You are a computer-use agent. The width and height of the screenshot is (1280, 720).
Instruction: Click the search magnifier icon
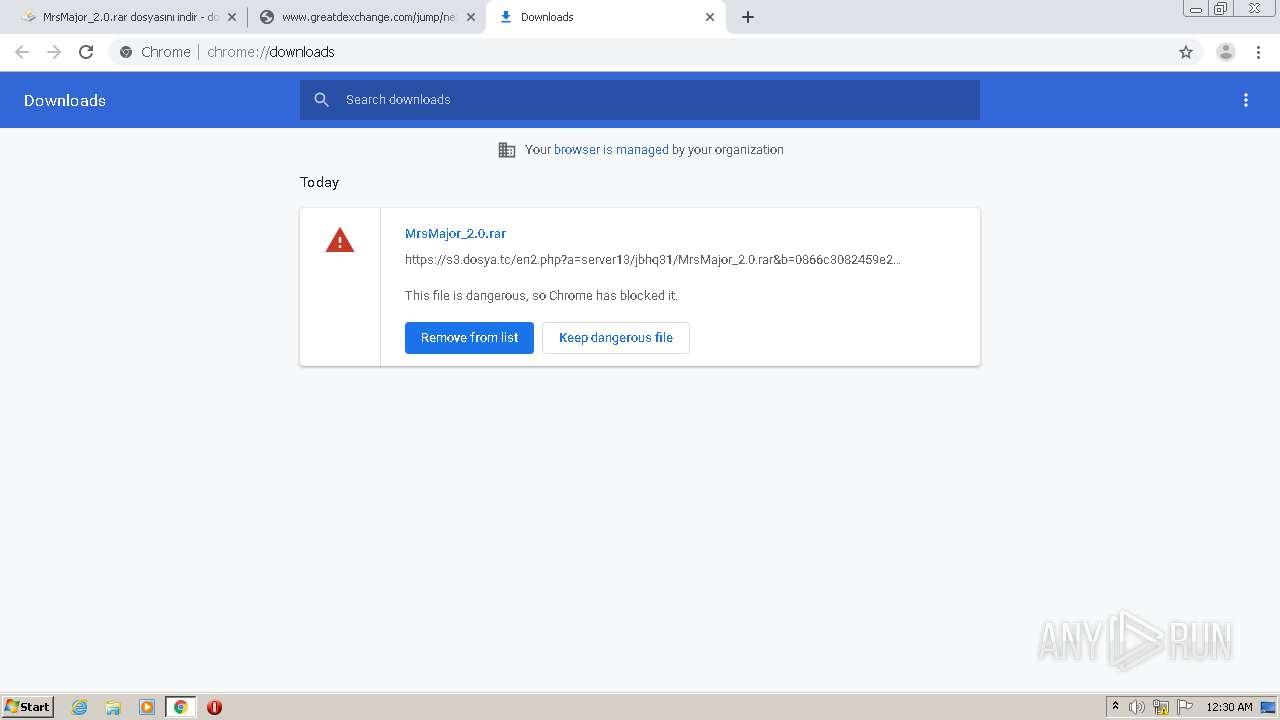[x=321, y=100]
